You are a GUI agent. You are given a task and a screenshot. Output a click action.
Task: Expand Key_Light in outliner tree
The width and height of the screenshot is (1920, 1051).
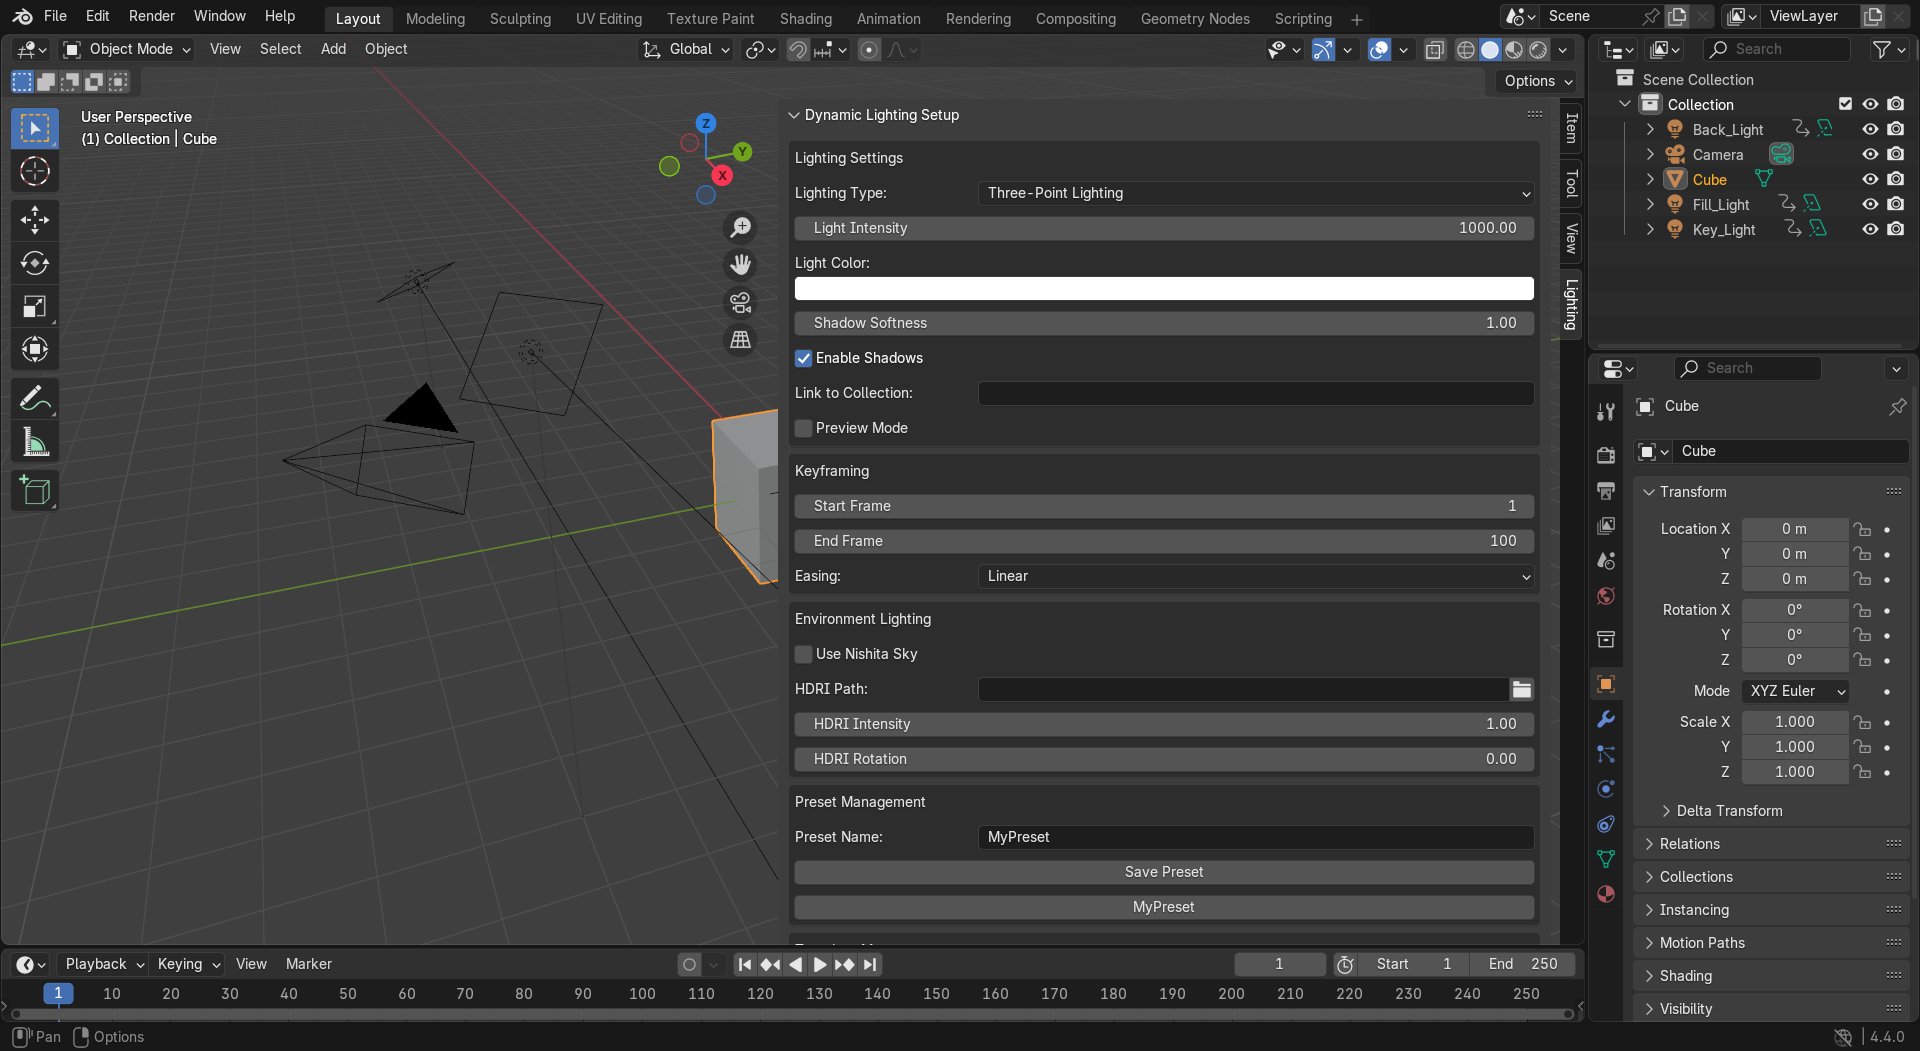pyautogui.click(x=1650, y=229)
